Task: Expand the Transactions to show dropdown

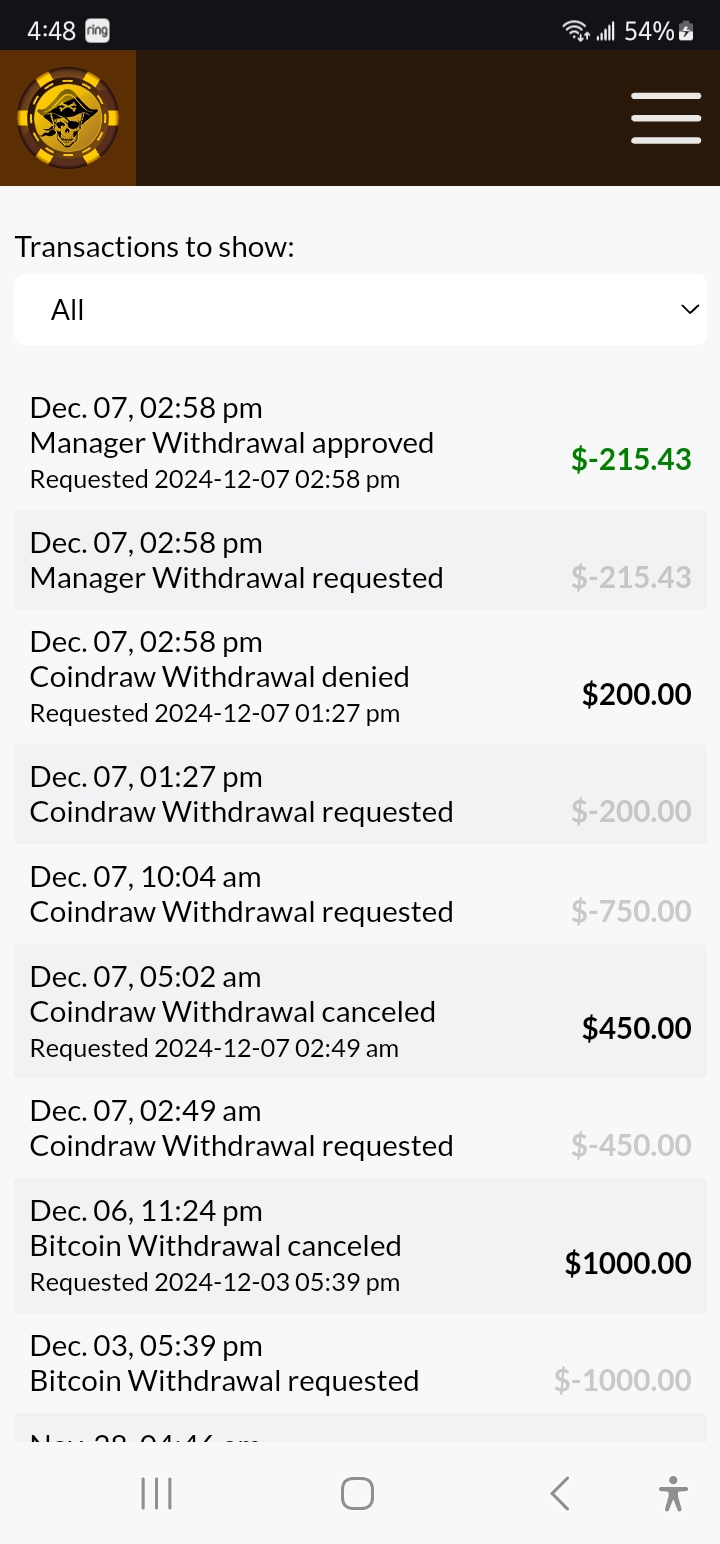Action: click(x=360, y=310)
